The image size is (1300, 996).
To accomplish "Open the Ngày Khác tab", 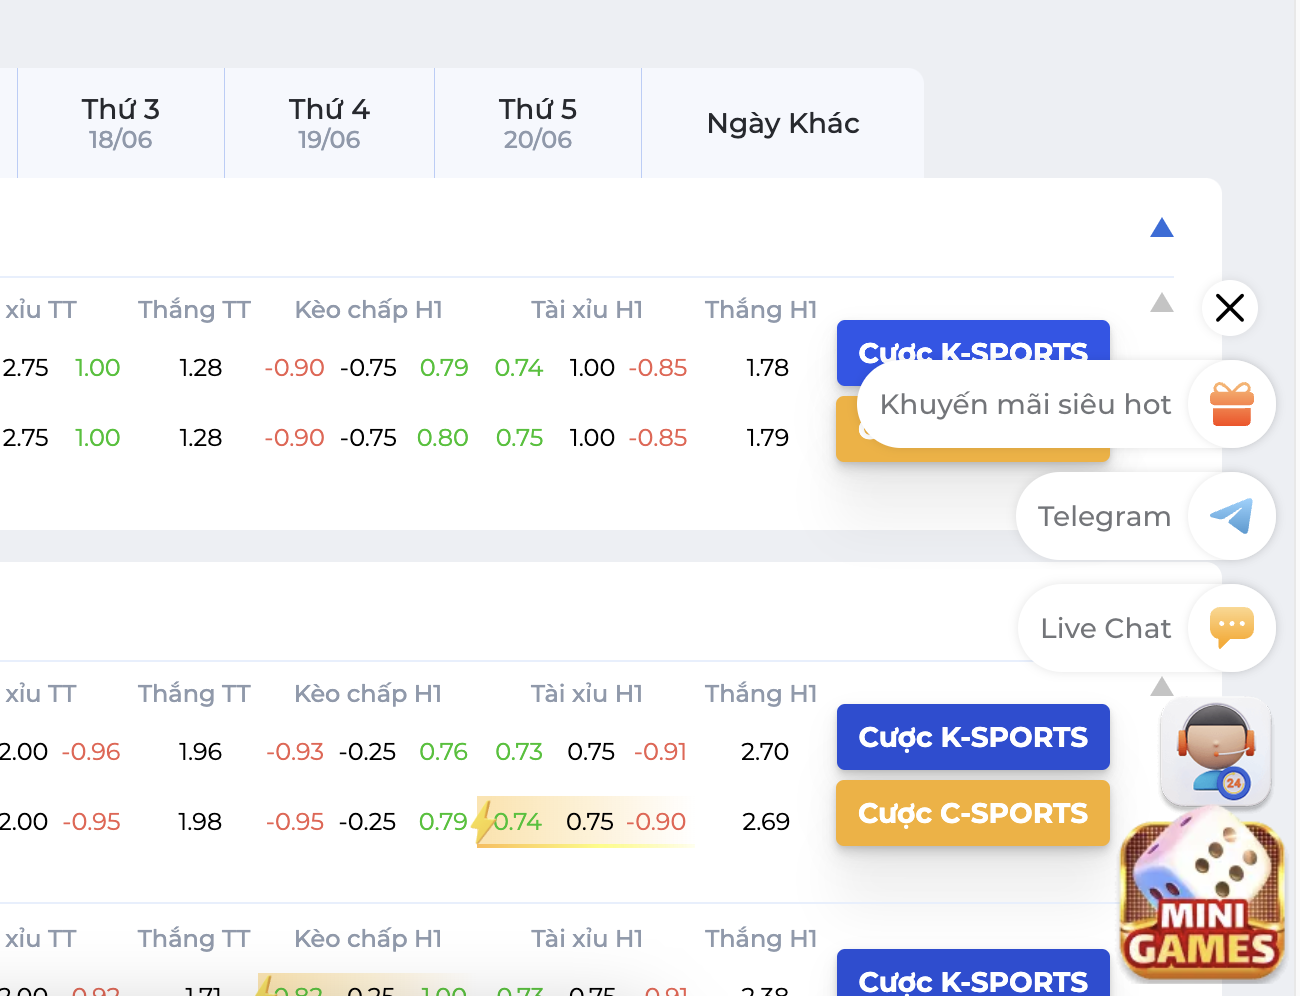I will (x=783, y=123).
